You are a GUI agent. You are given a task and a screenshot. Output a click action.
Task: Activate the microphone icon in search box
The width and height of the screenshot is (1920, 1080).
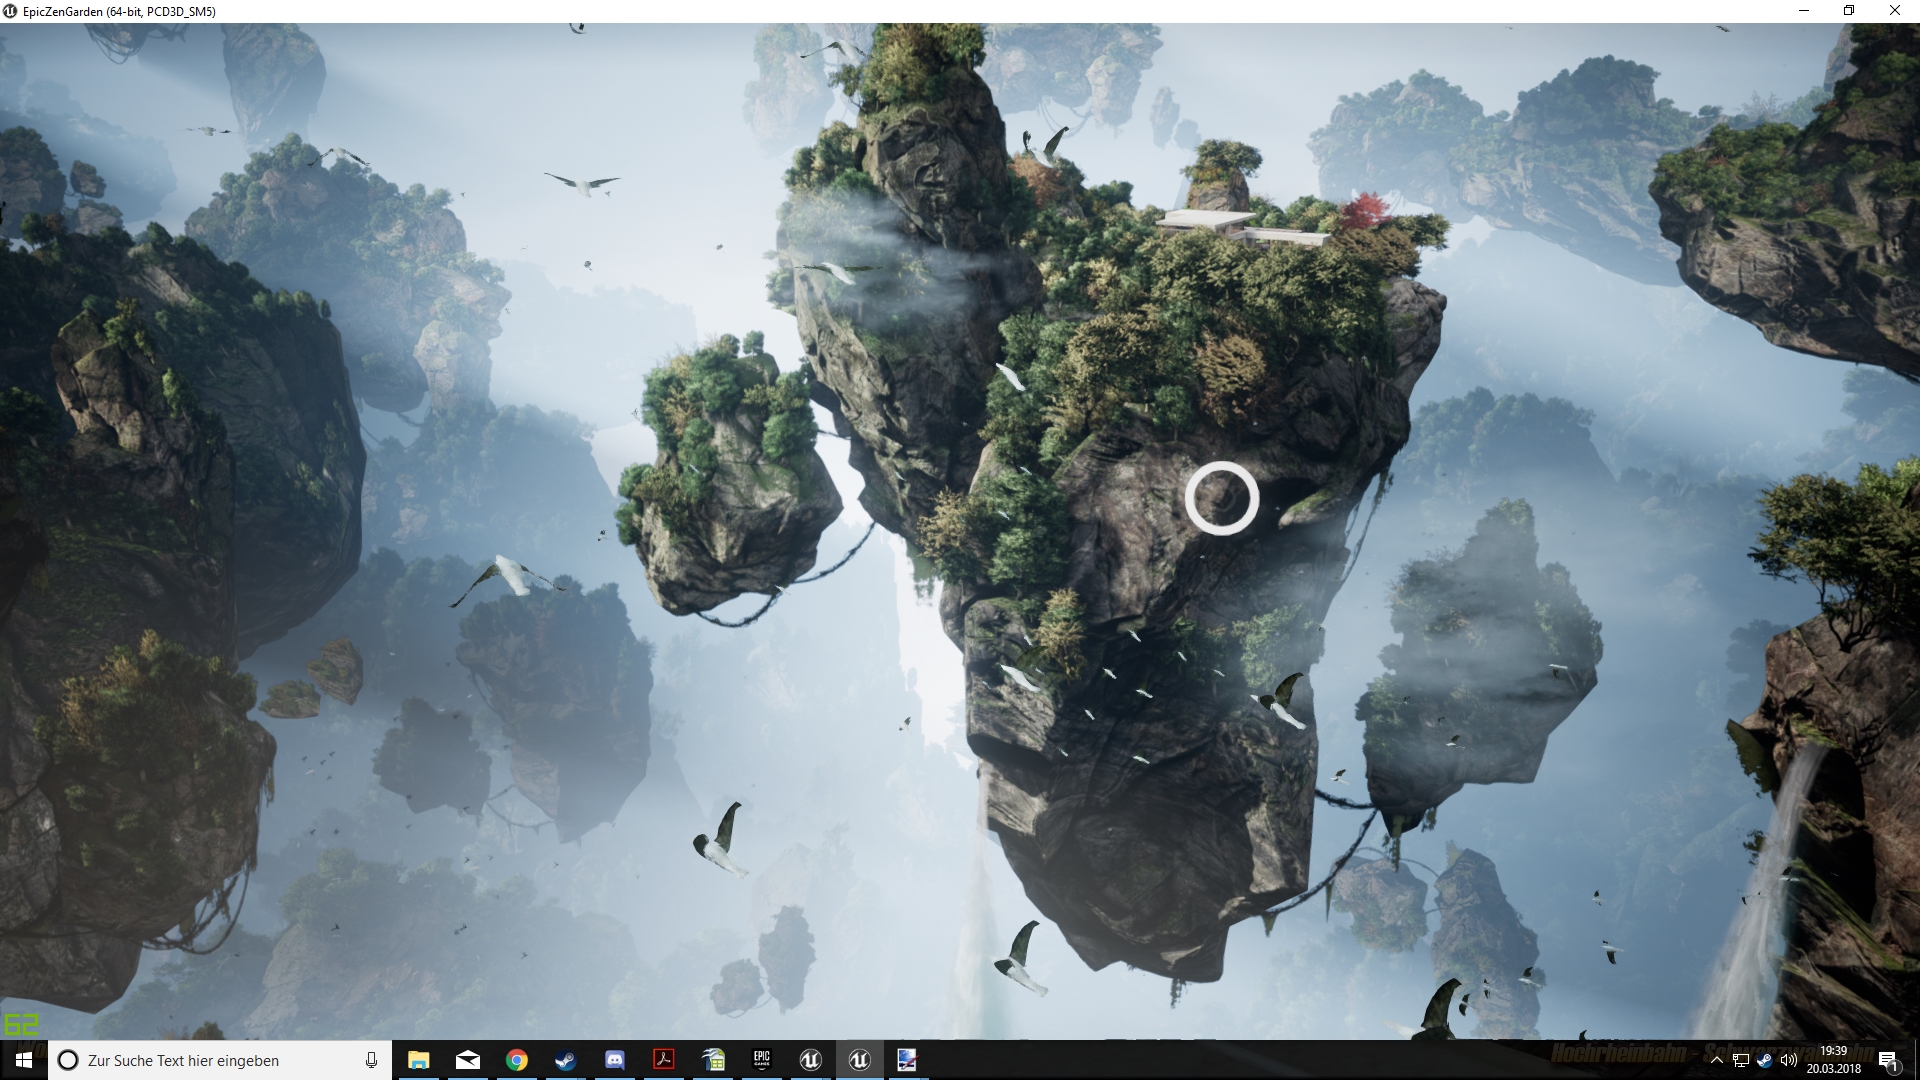pyautogui.click(x=371, y=1060)
